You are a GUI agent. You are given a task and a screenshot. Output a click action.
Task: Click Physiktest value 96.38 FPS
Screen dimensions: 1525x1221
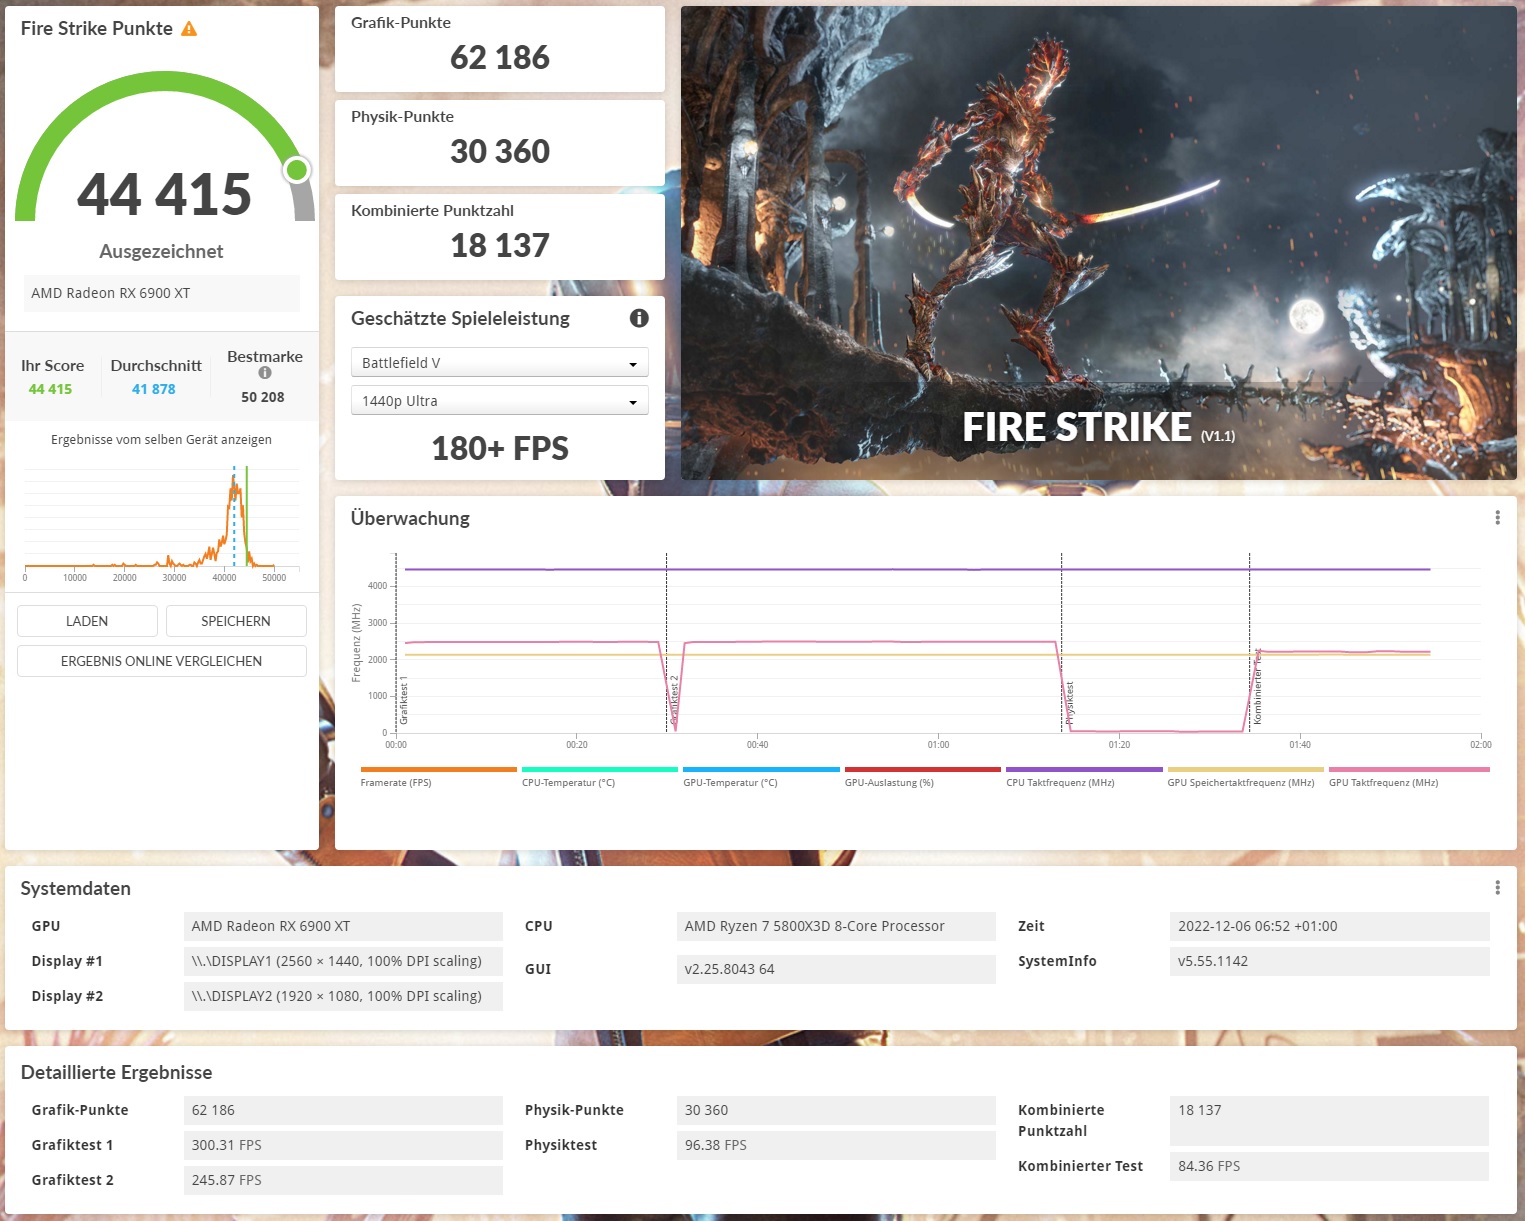click(836, 1145)
